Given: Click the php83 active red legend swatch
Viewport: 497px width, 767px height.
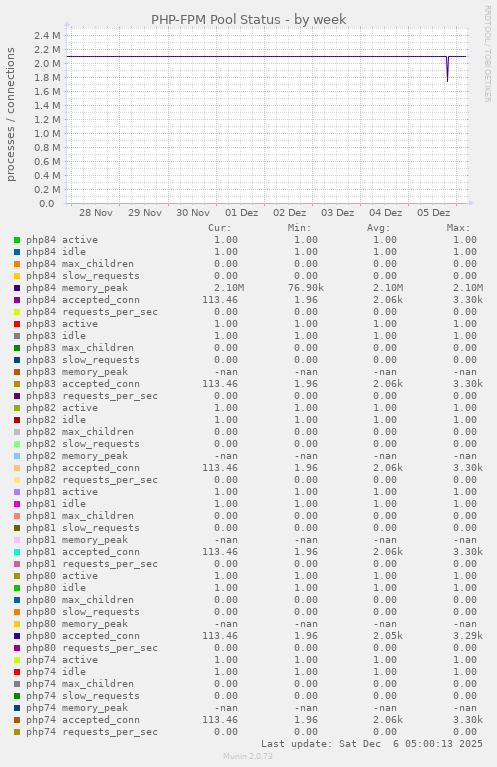Looking at the screenshot, I should tap(17, 324).
